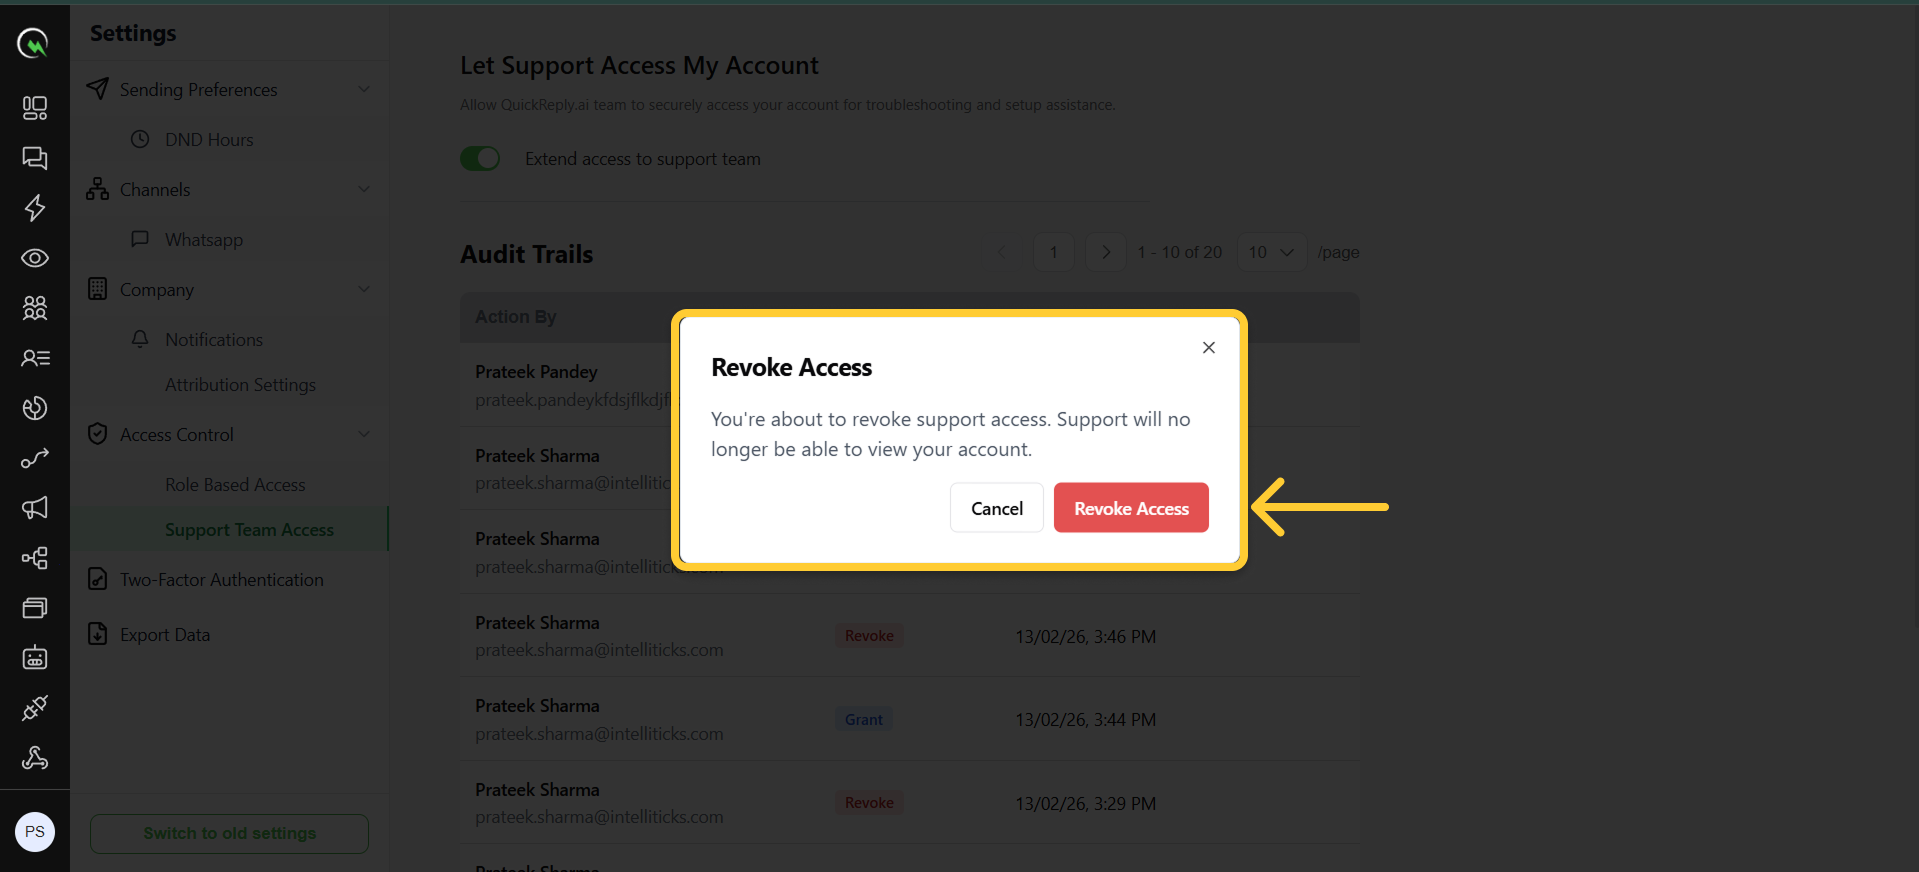Go to next audit trail page
This screenshot has height=872, width=1919.
click(1105, 252)
